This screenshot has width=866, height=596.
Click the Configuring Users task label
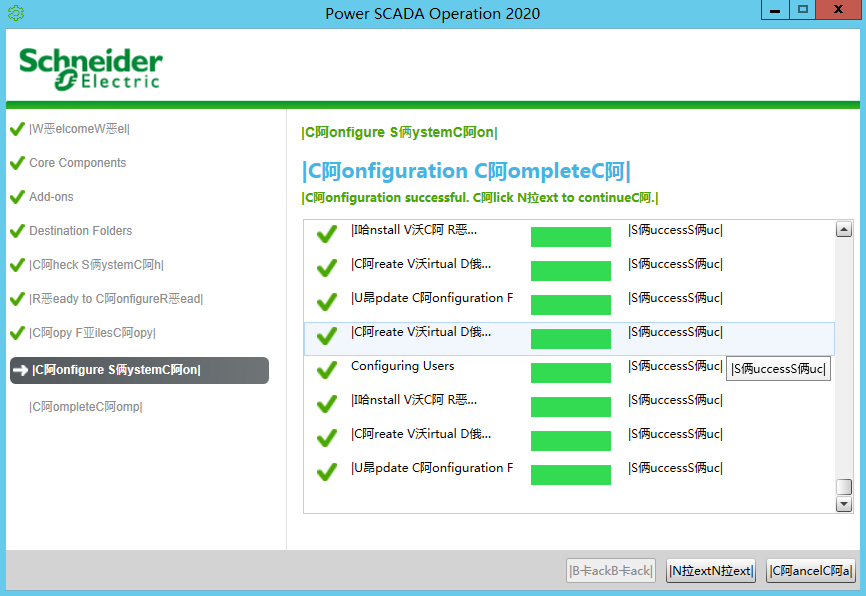pos(403,366)
